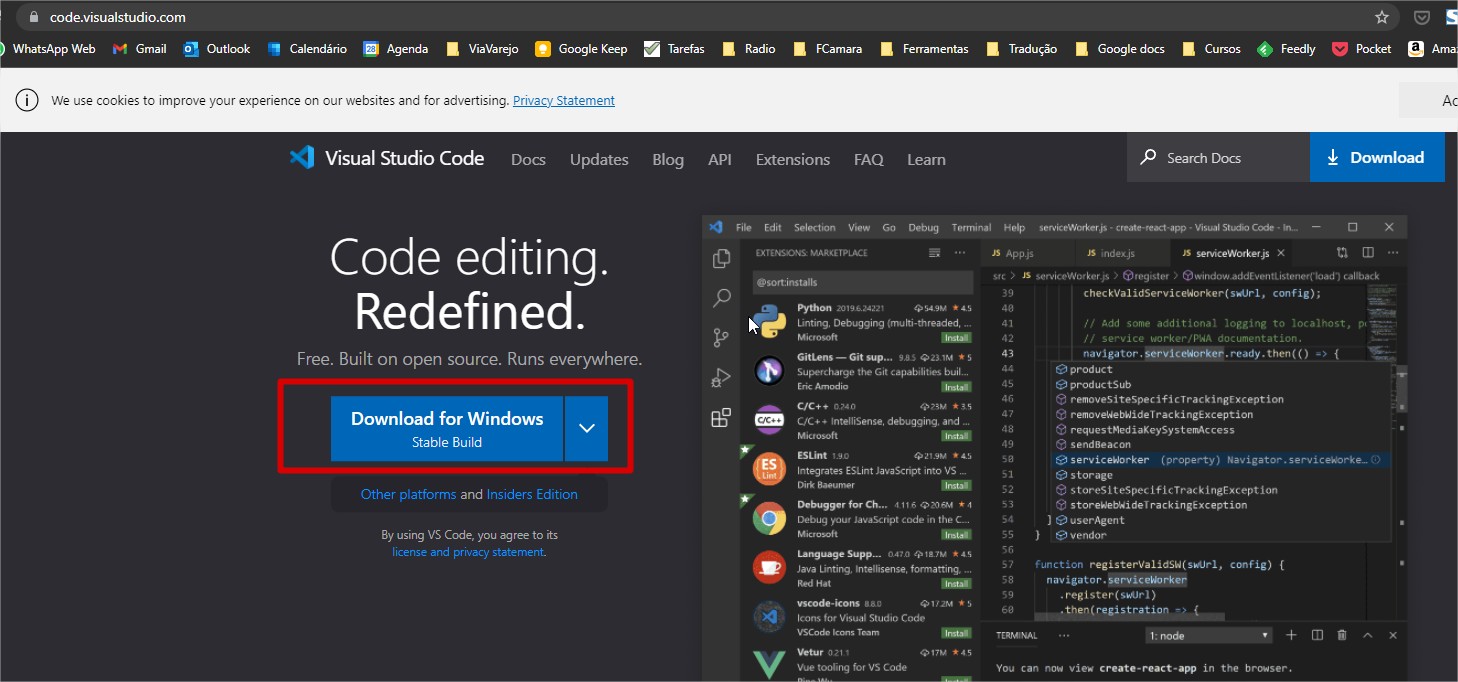Image resolution: width=1458 pixels, height=682 pixels.
Task: Expand the Cursos bookmarks folder
Action: point(1211,48)
